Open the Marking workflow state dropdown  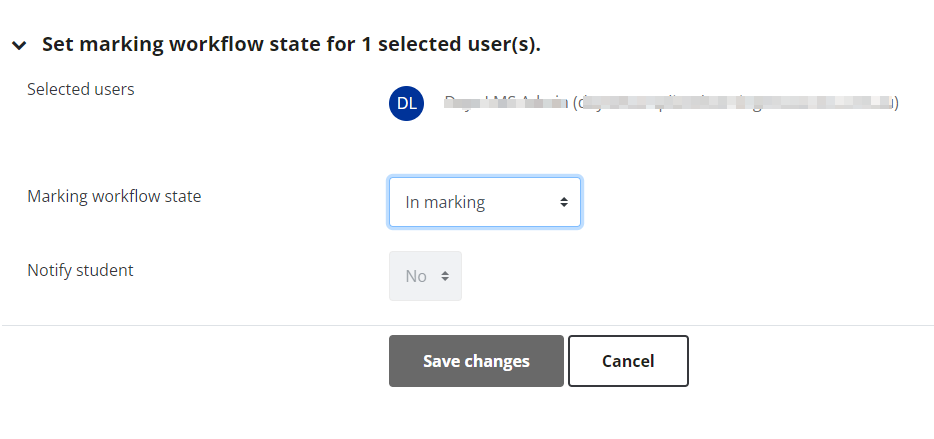[x=485, y=203]
